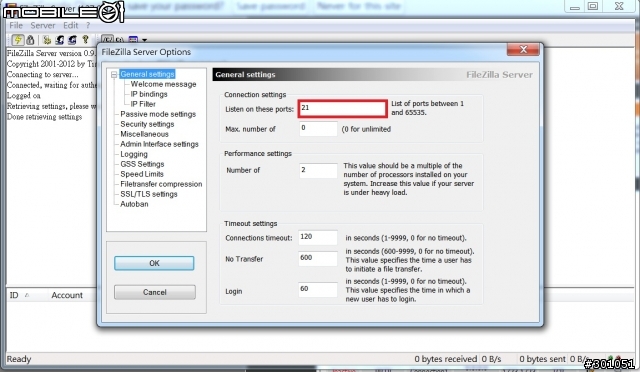The width and height of the screenshot is (640, 372).
Task: Cancel the Server Options dialog
Action: (155, 292)
